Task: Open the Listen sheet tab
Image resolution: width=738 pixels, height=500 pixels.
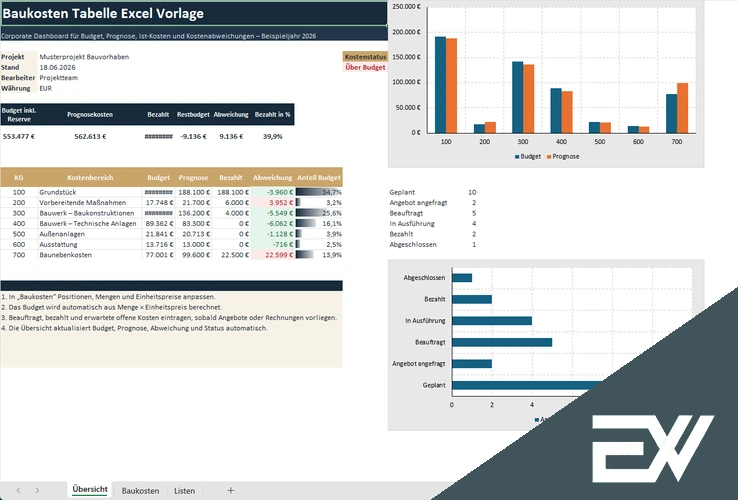Action: 184,491
